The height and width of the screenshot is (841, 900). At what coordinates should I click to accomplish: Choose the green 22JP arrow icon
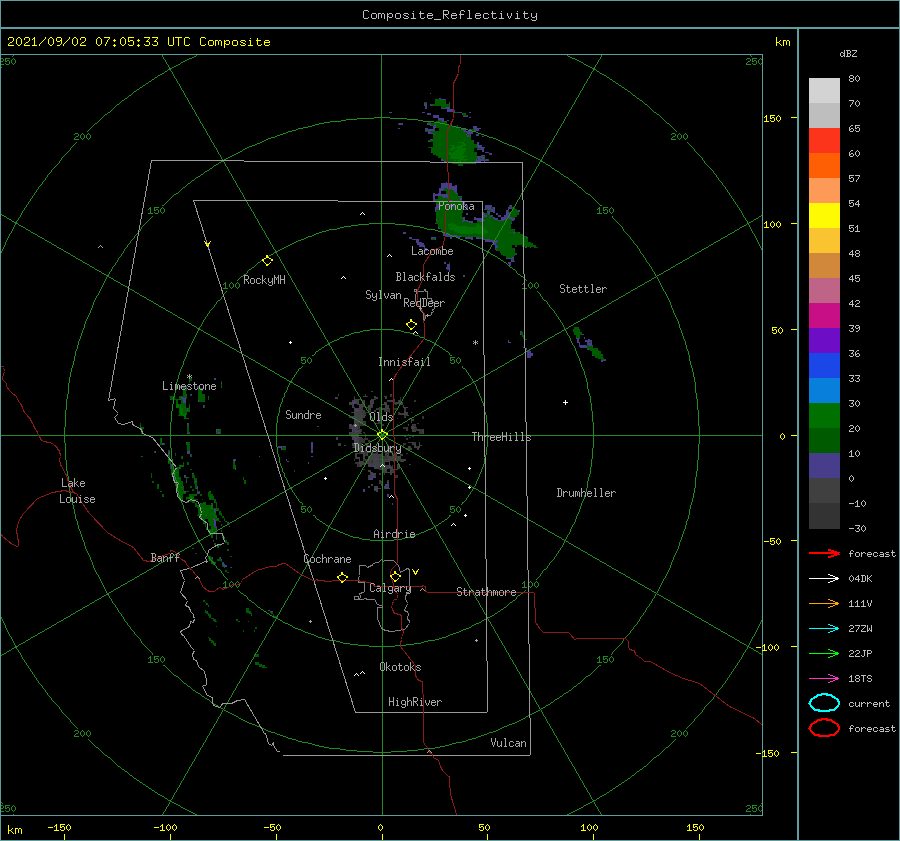pyautogui.click(x=824, y=653)
